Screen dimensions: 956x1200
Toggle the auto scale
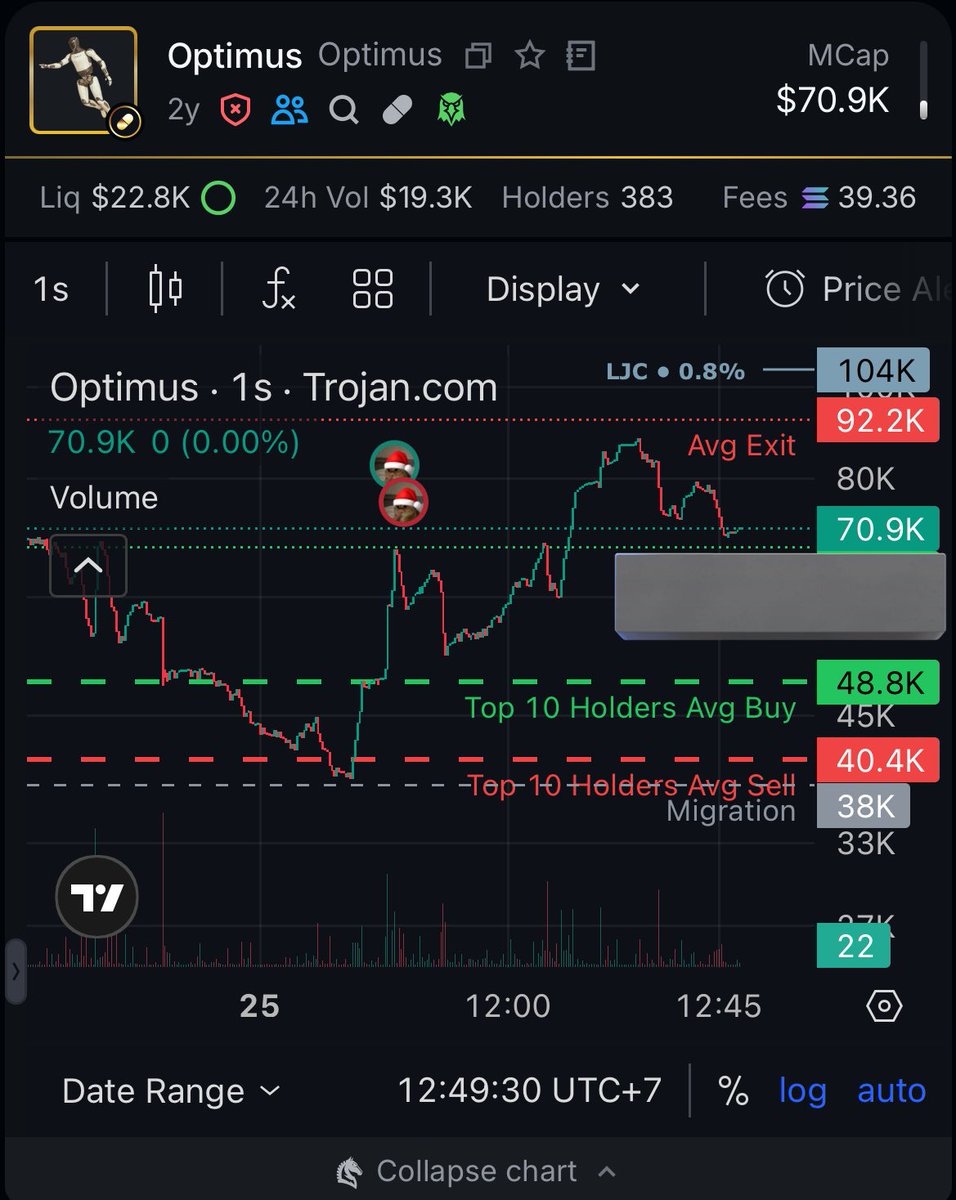[891, 1091]
